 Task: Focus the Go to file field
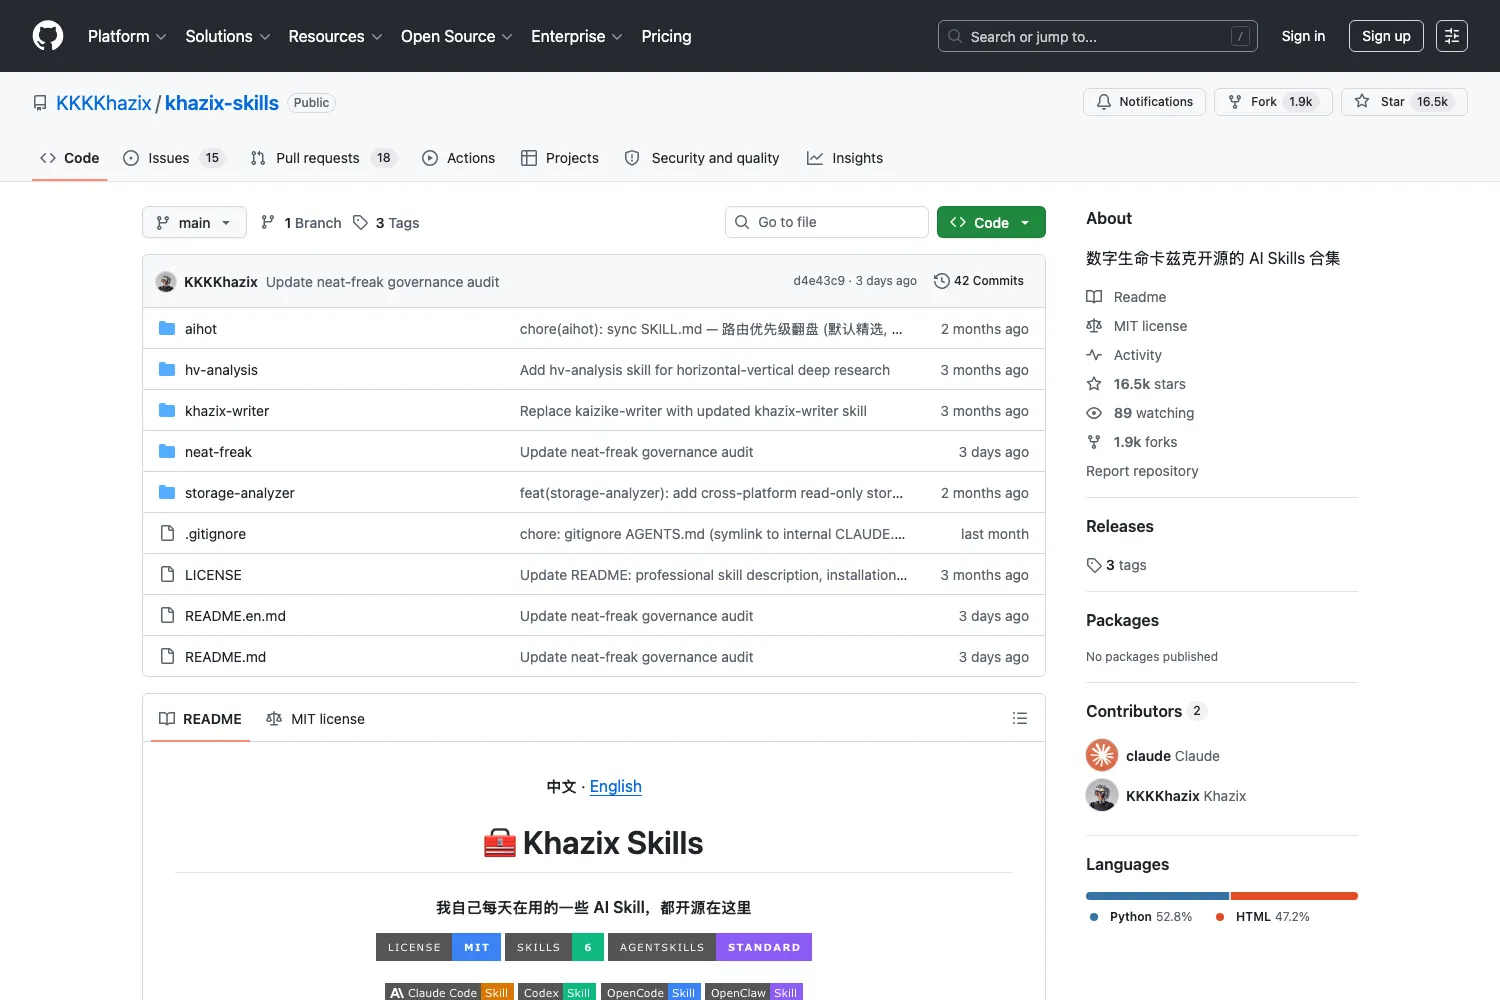click(x=827, y=222)
